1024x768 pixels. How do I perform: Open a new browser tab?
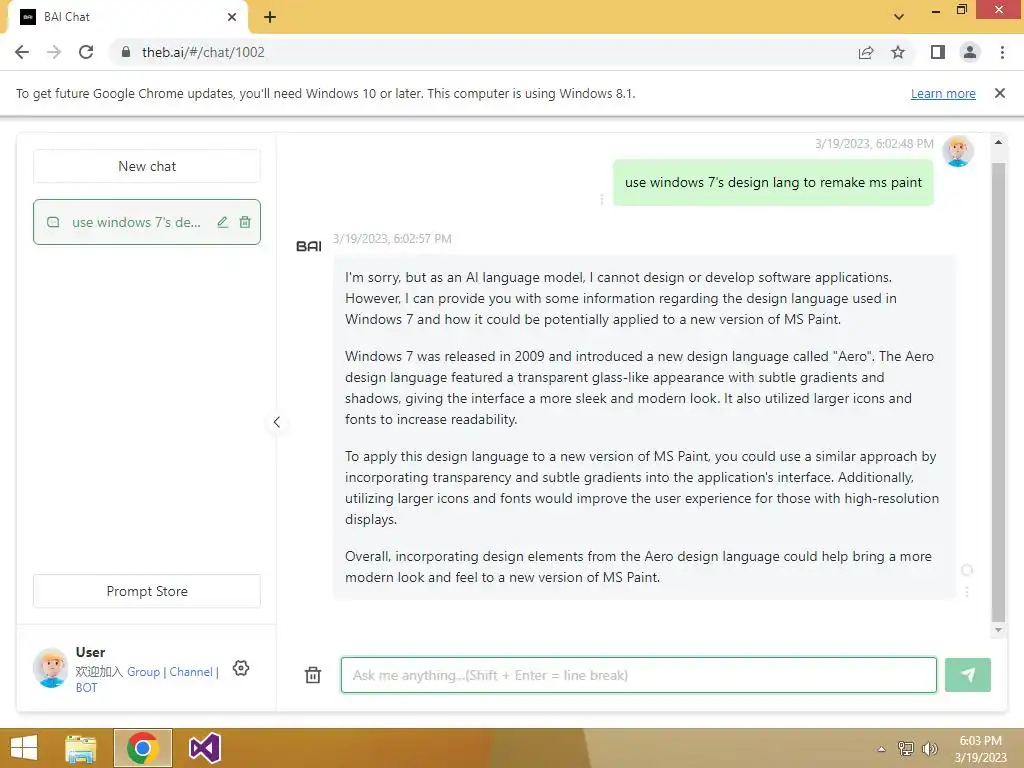pyautogui.click(x=270, y=17)
